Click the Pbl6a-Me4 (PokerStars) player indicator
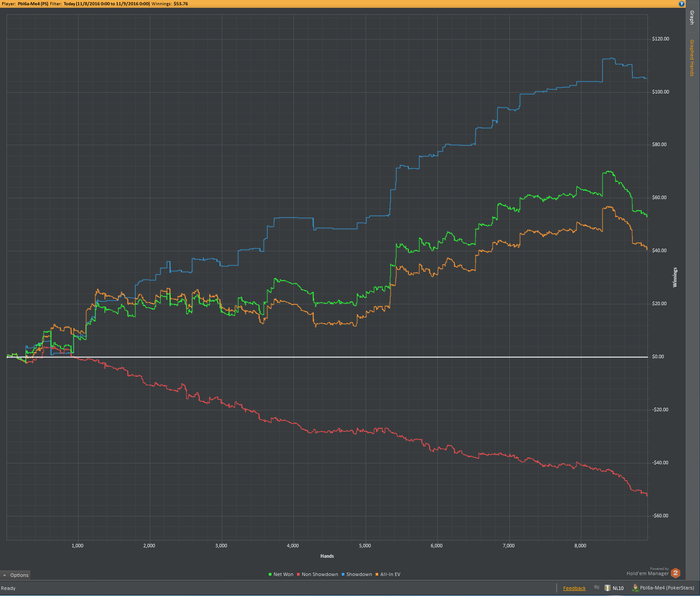The width and height of the screenshot is (700, 596). pyautogui.click(x=663, y=588)
